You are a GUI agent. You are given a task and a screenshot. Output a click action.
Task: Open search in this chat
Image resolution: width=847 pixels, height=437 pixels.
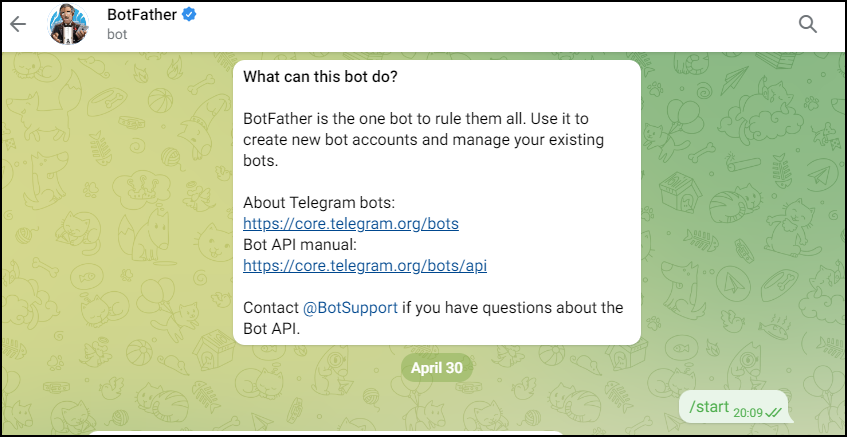[x=807, y=24]
